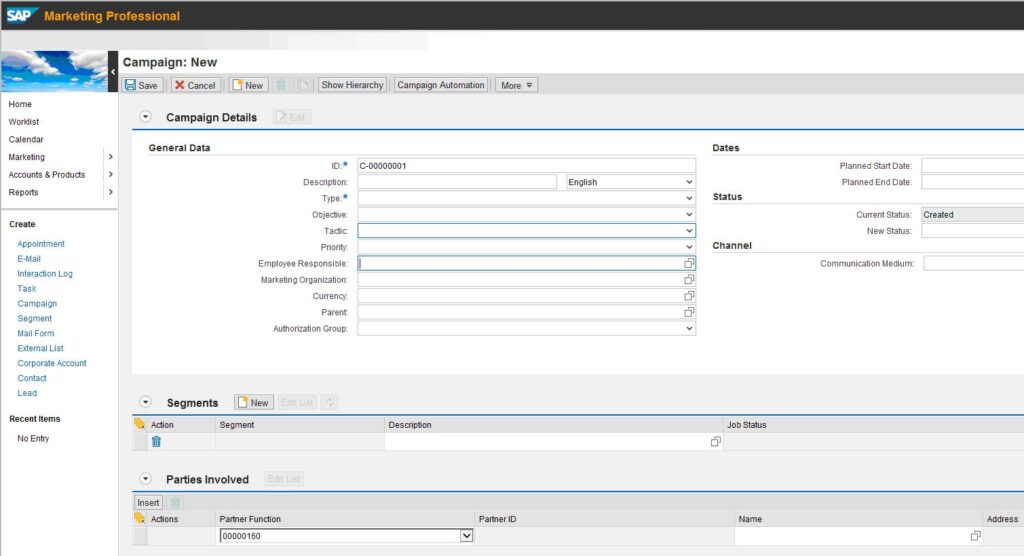Click New in the campaign toolbar
This screenshot has height=556, width=1024.
pos(248,85)
